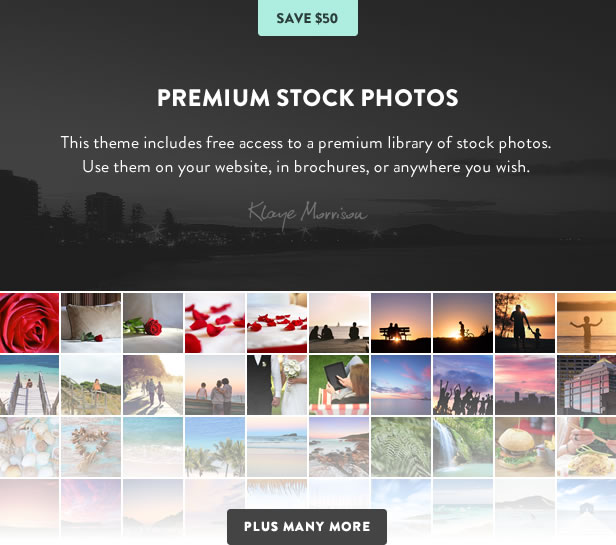Viewport: 616px width, 545px height.
Task: Click the PLUS MANY MORE button
Action: [x=307, y=527]
